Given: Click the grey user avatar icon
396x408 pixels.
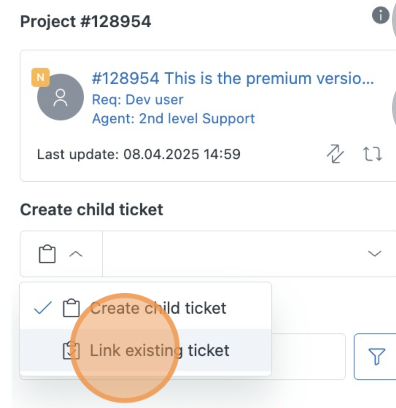Looking at the screenshot, I should pos(60,97).
